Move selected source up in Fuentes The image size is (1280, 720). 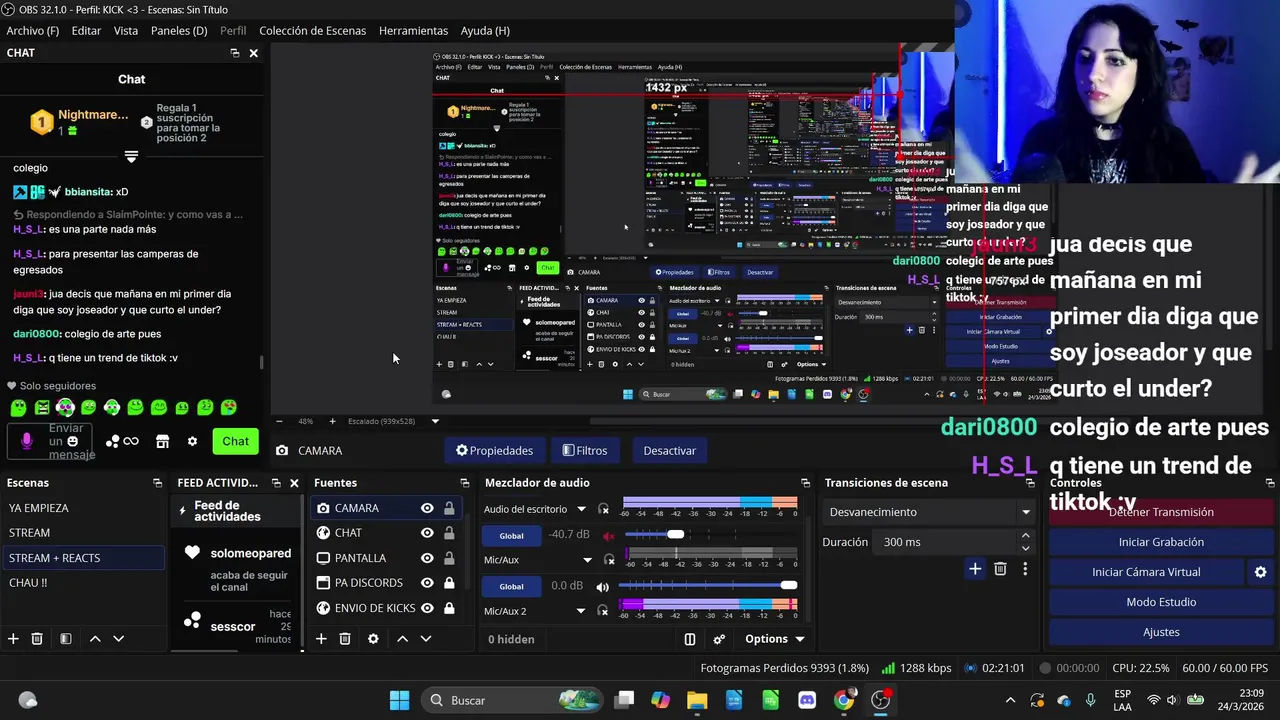point(402,638)
